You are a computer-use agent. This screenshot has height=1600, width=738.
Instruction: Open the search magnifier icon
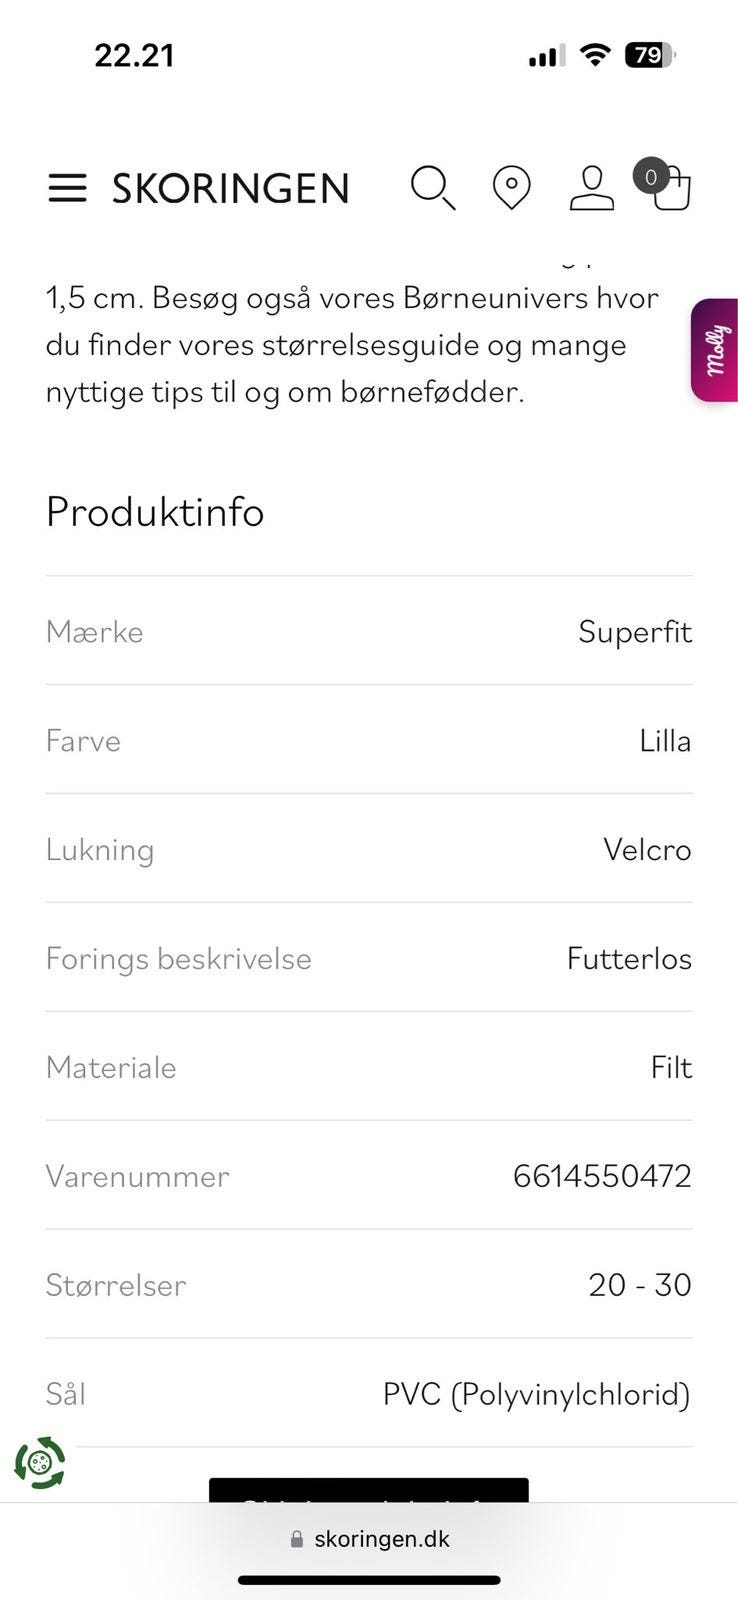(432, 188)
